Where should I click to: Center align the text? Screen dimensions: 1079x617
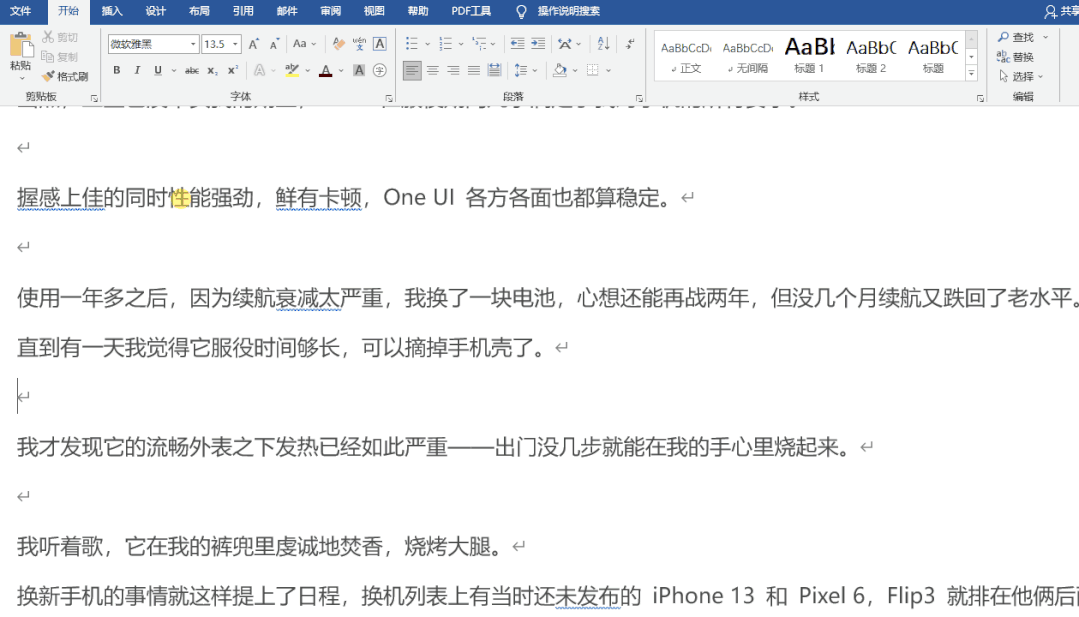pyautogui.click(x=433, y=70)
